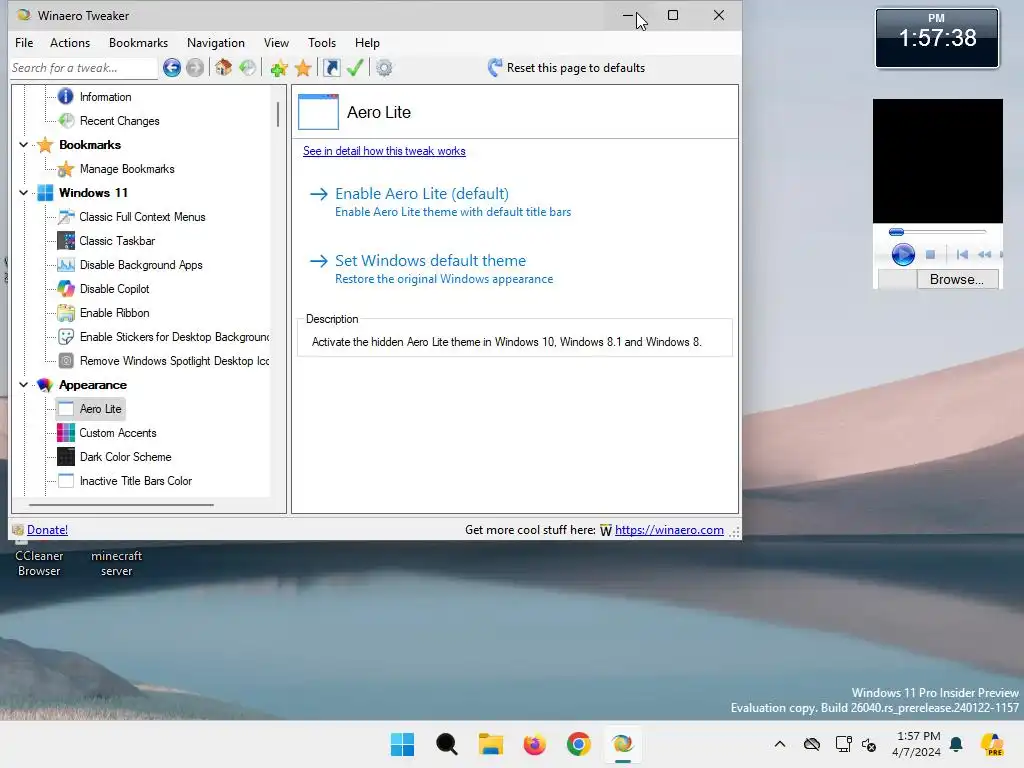This screenshot has height=768, width=1024.
Task: Select Classic Taskbar tweak
Action: coord(117,241)
